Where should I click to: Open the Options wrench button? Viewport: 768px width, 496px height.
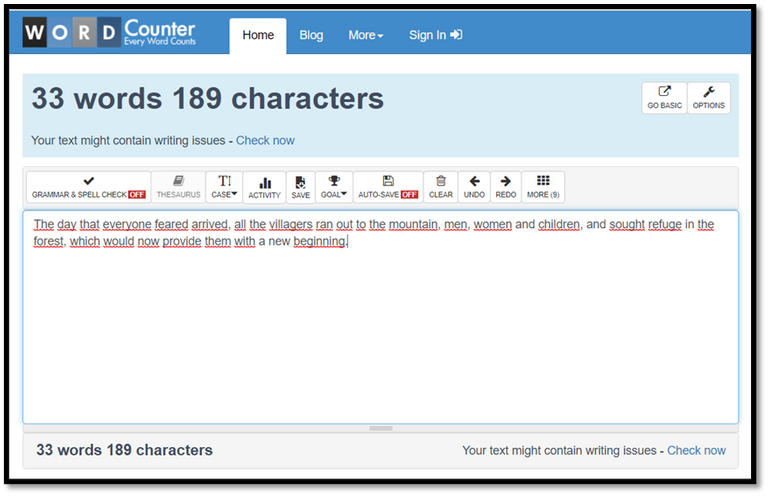pos(708,98)
